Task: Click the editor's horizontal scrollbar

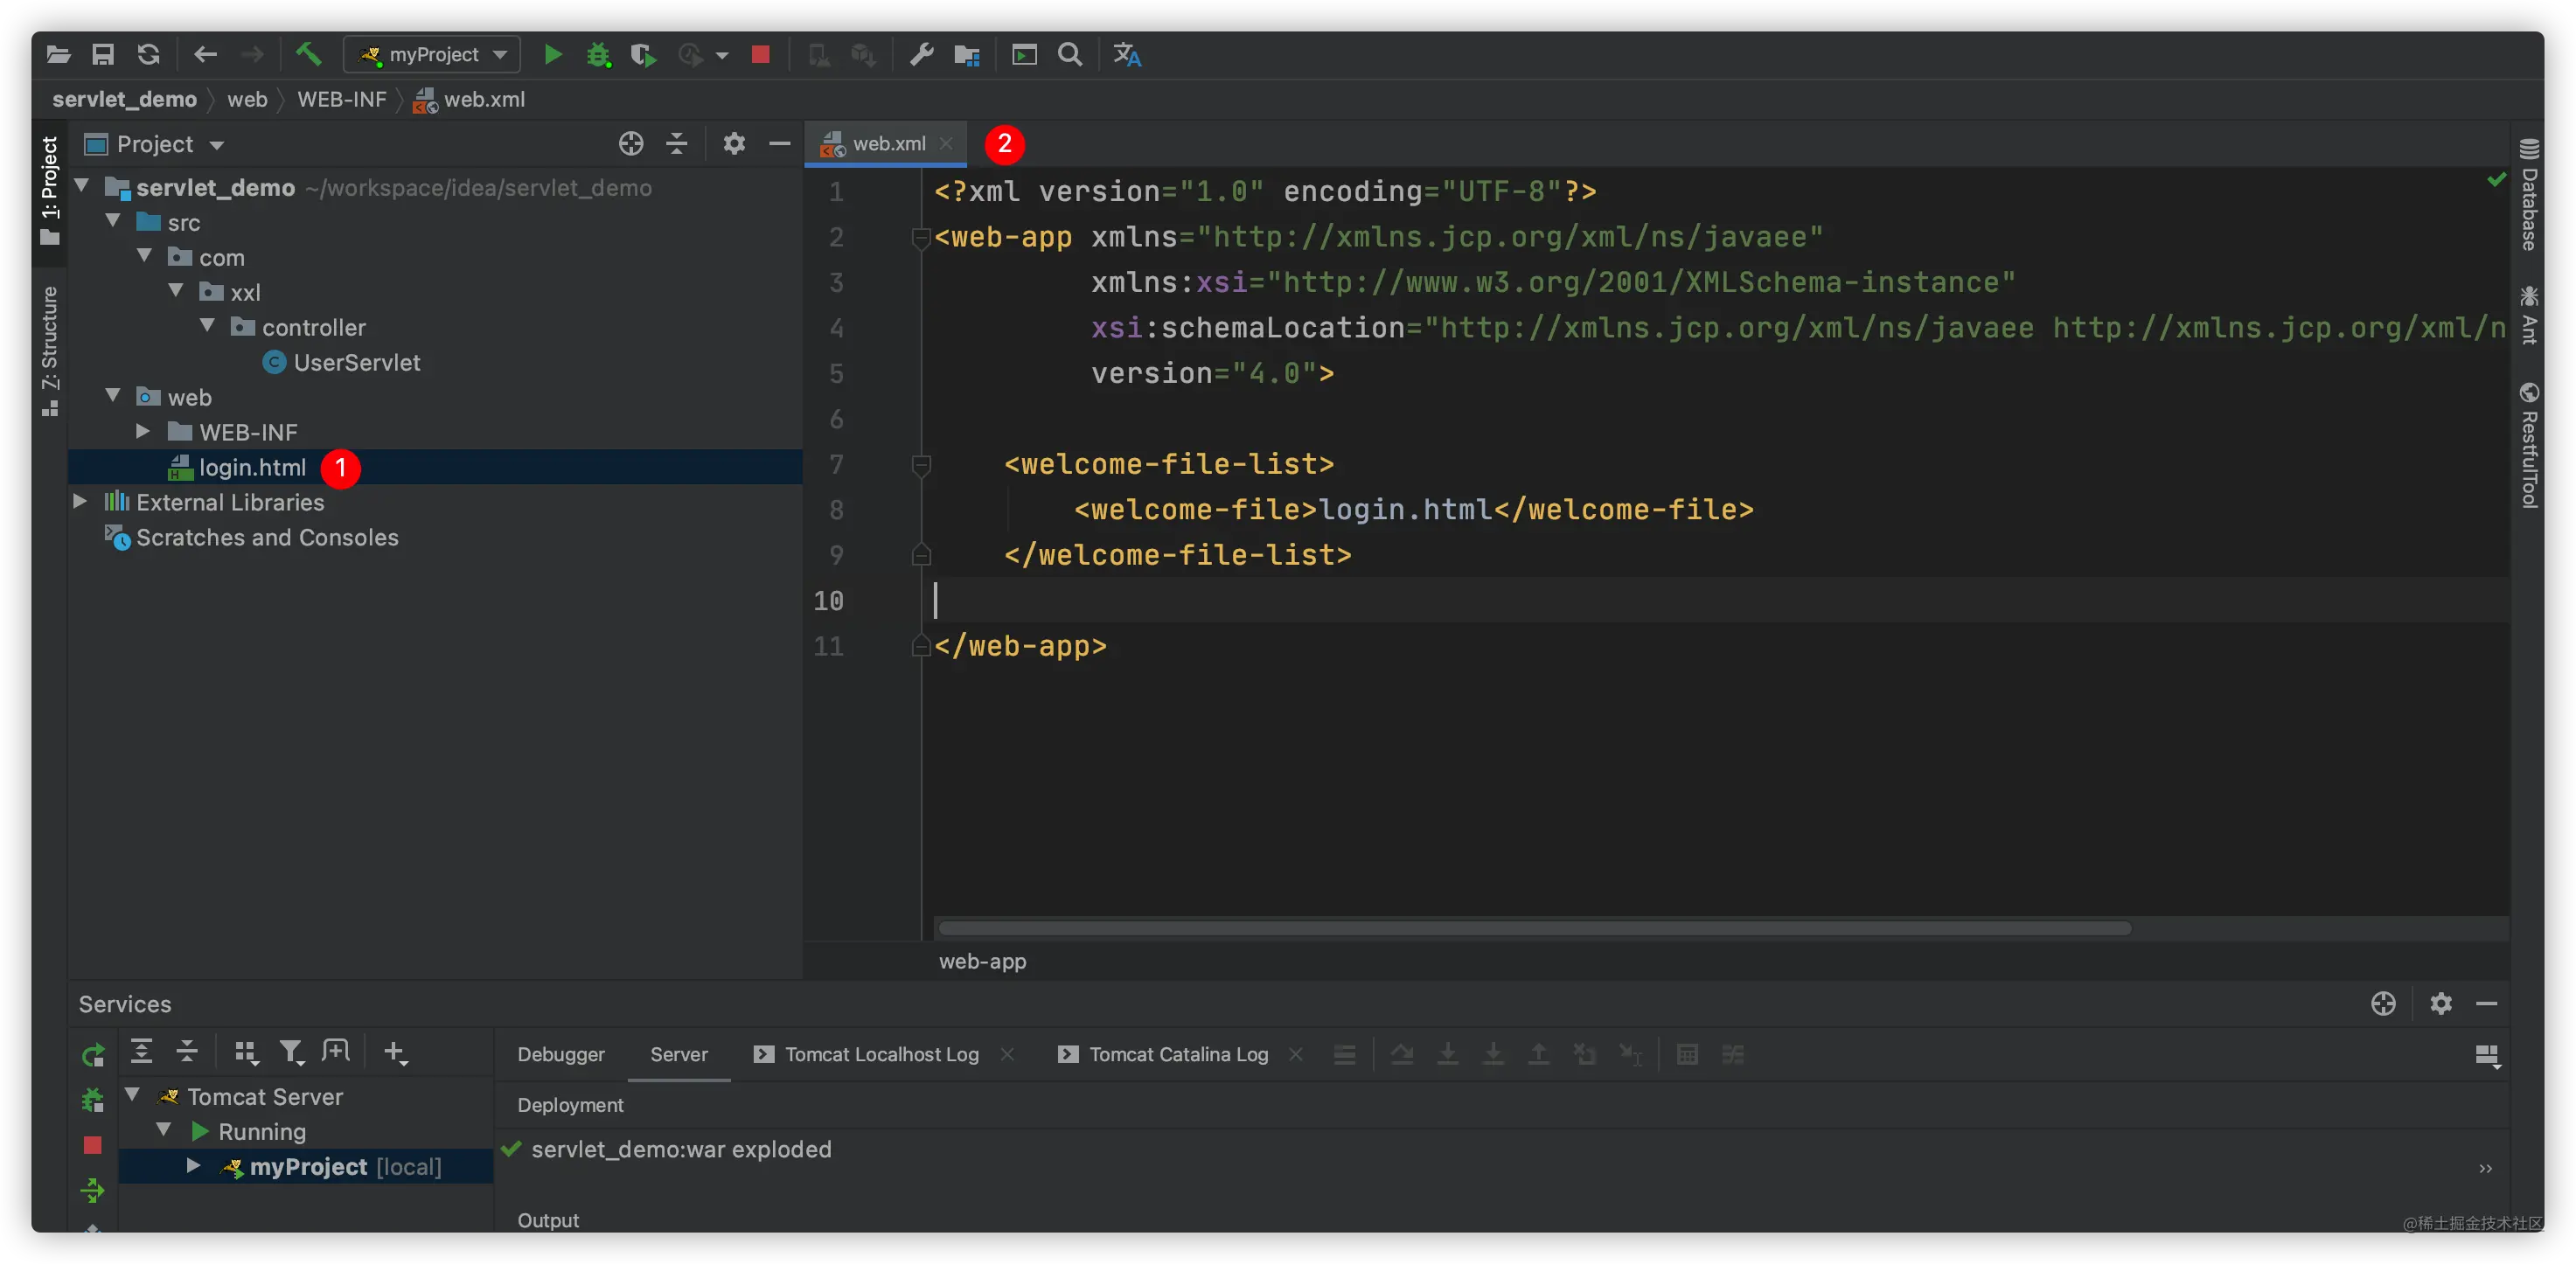Action: coord(1534,928)
